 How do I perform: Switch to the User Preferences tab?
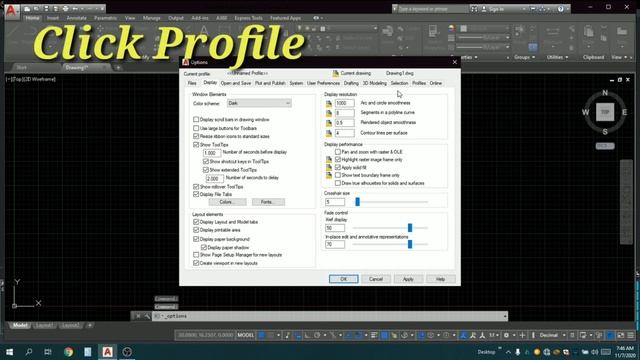323,83
